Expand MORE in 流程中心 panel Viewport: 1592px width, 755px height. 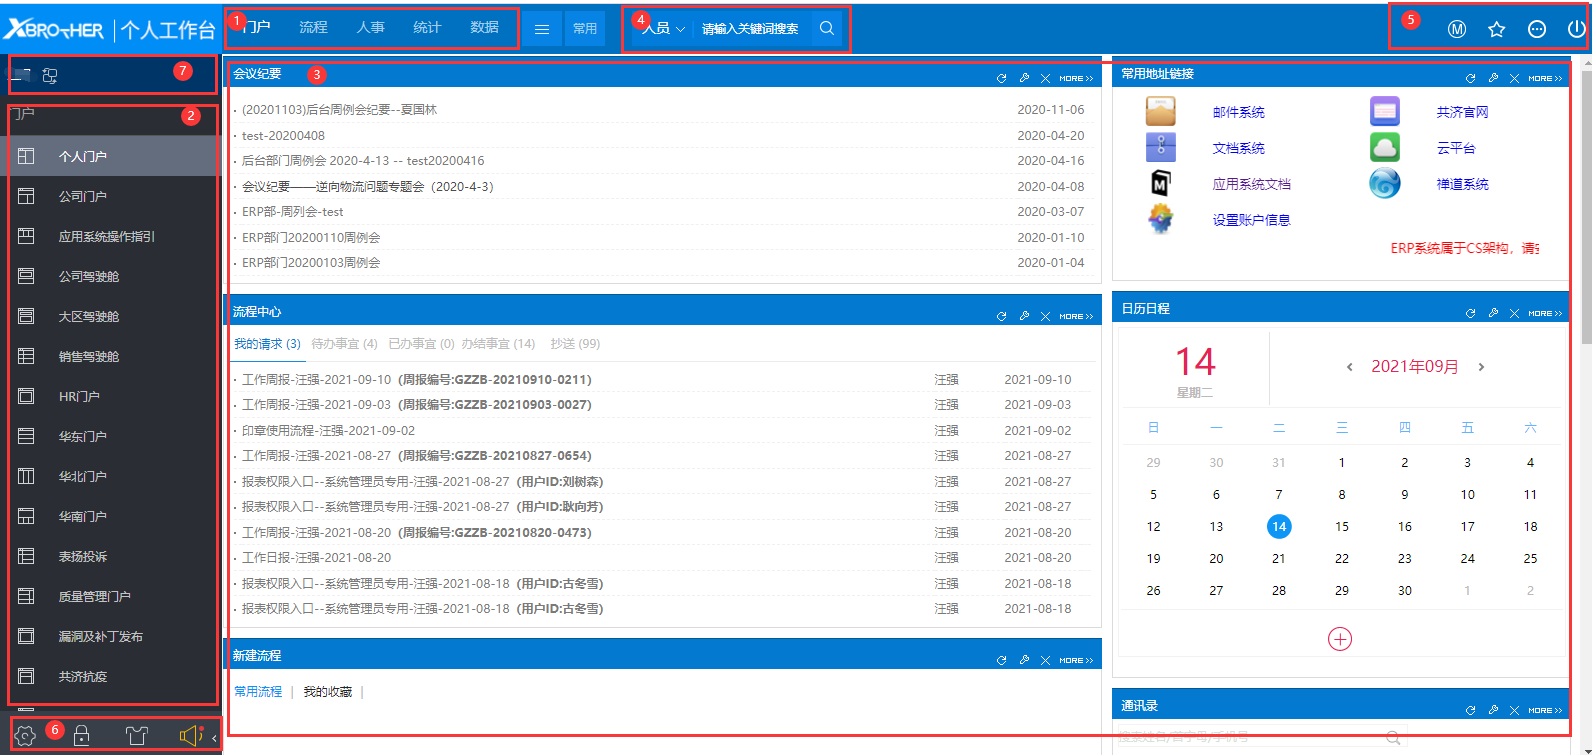[1076, 316]
